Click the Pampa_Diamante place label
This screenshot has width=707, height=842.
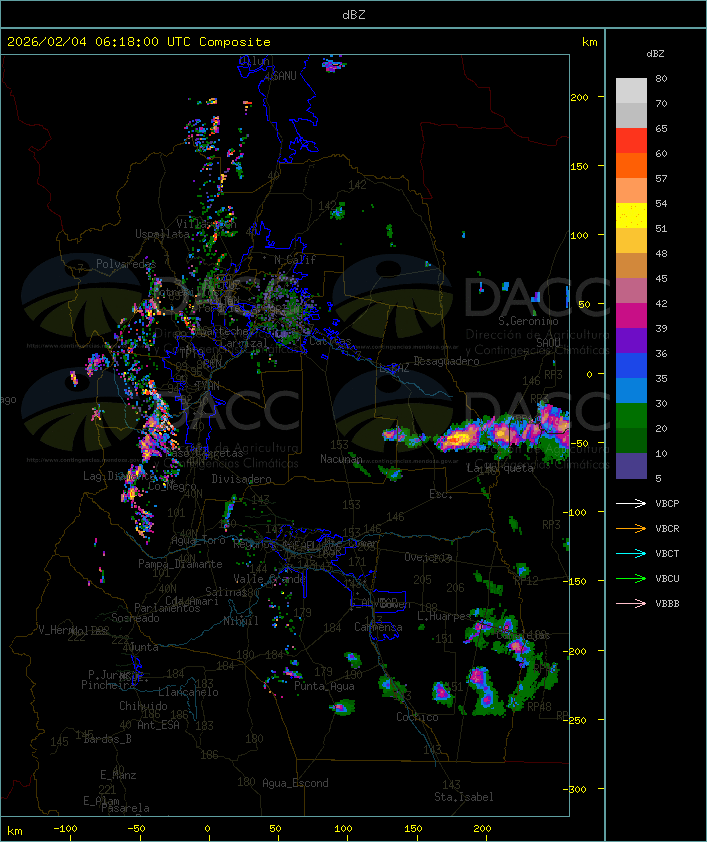click(x=180, y=564)
